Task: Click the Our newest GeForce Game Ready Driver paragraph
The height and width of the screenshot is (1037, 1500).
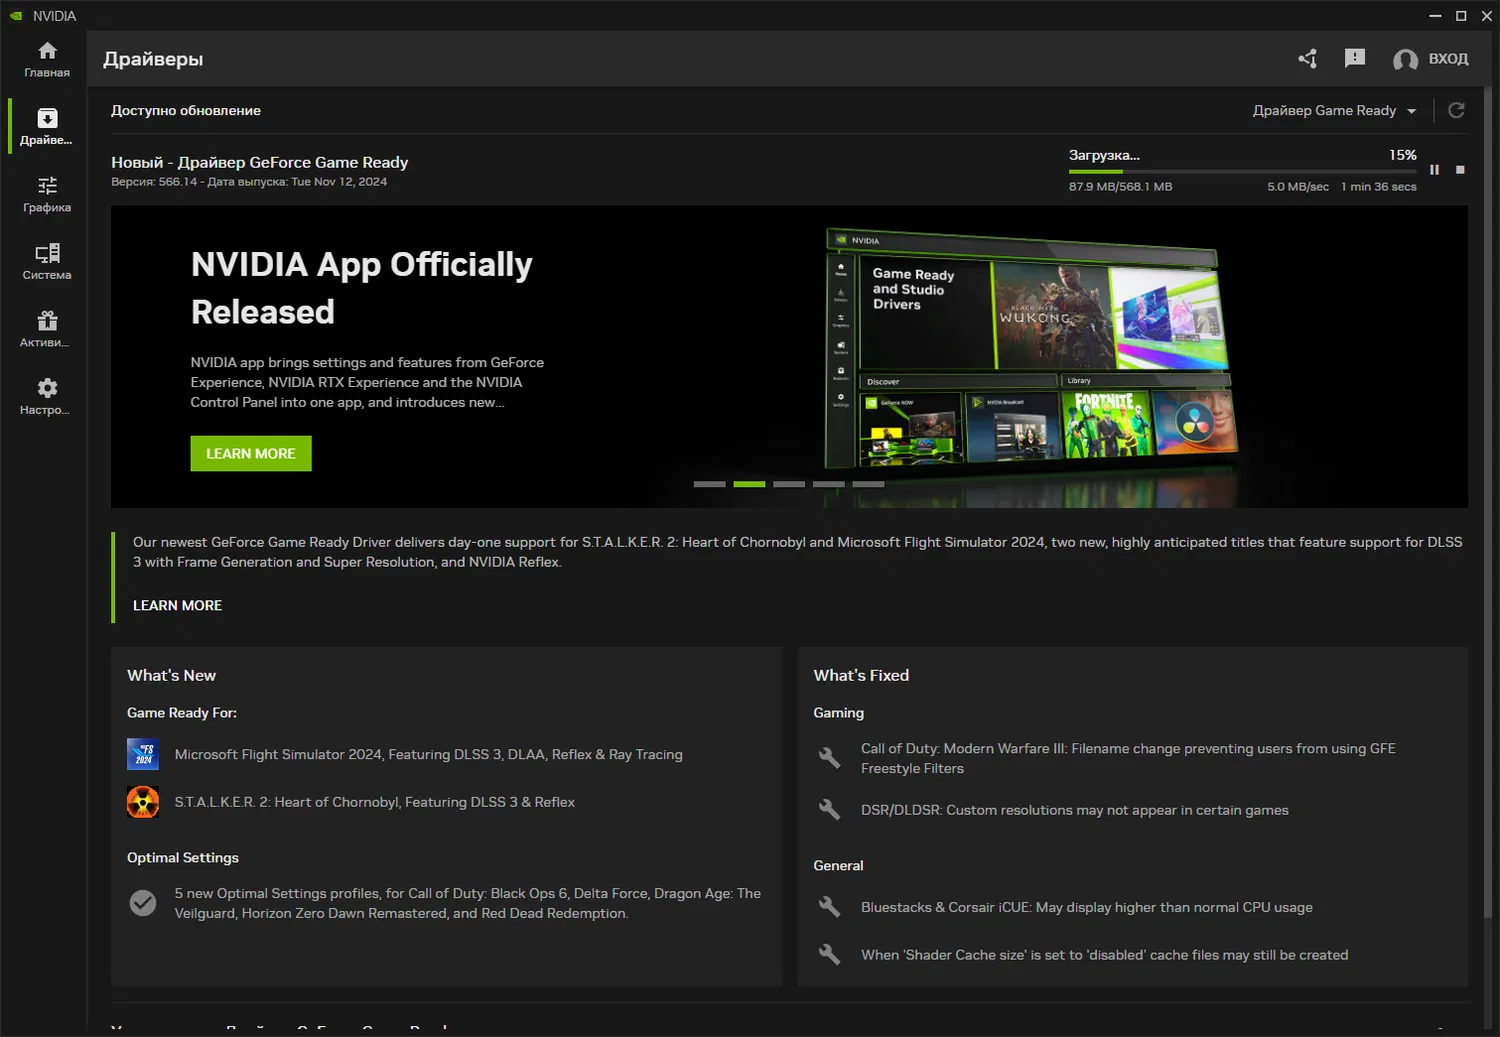Action: [798, 552]
